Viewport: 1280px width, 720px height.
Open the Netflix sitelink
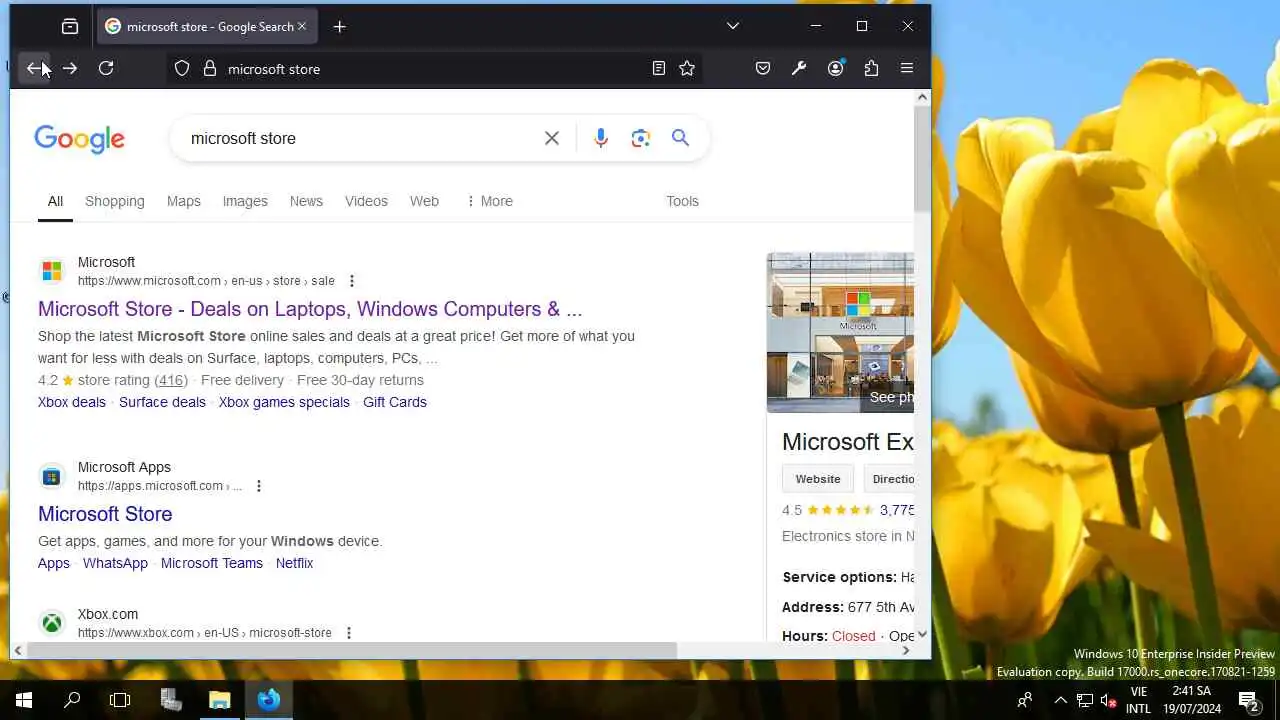pos(295,563)
